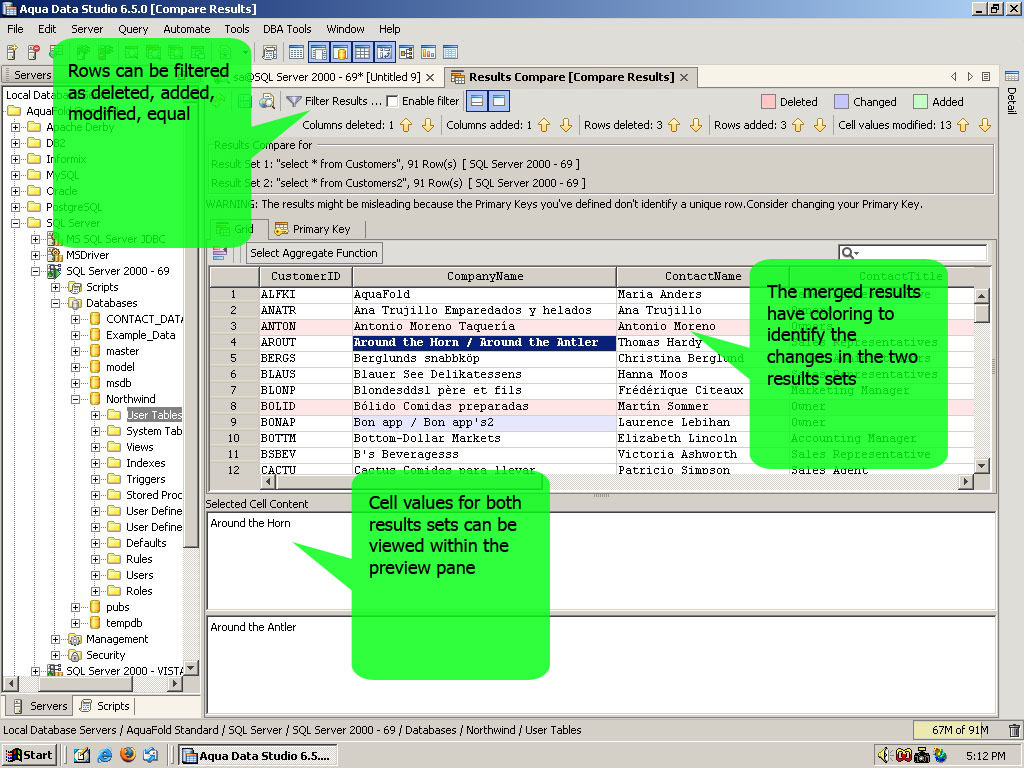Toggle the pressed grid view toolbar button
Viewport: 1024px width, 768px height.
pyautogui.click(x=362, y=52)
